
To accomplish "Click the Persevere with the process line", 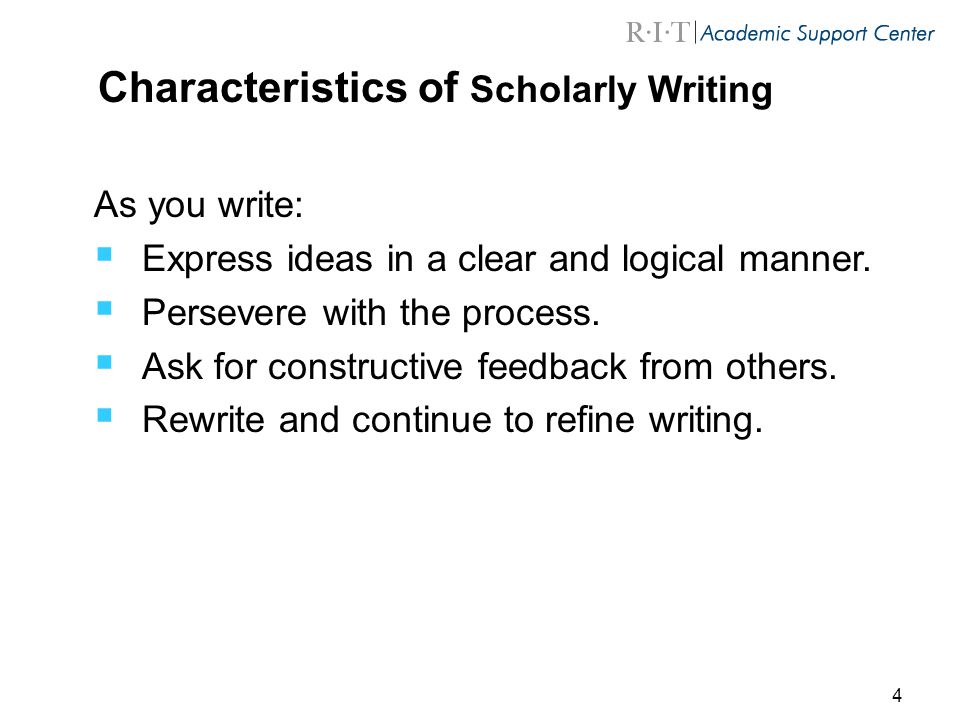I will coord(370,313).
